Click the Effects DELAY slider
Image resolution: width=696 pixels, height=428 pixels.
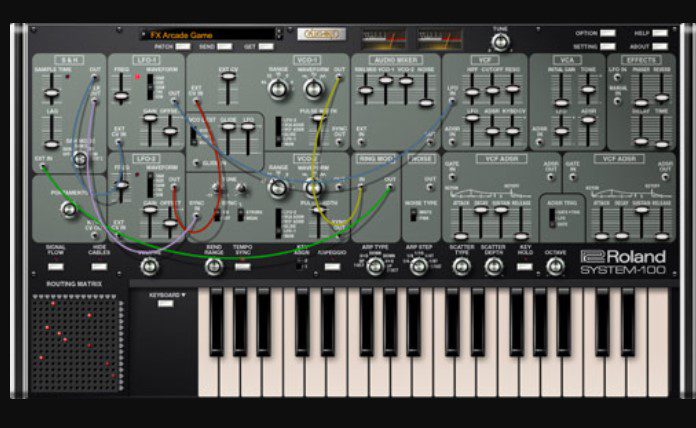point(641,142)
